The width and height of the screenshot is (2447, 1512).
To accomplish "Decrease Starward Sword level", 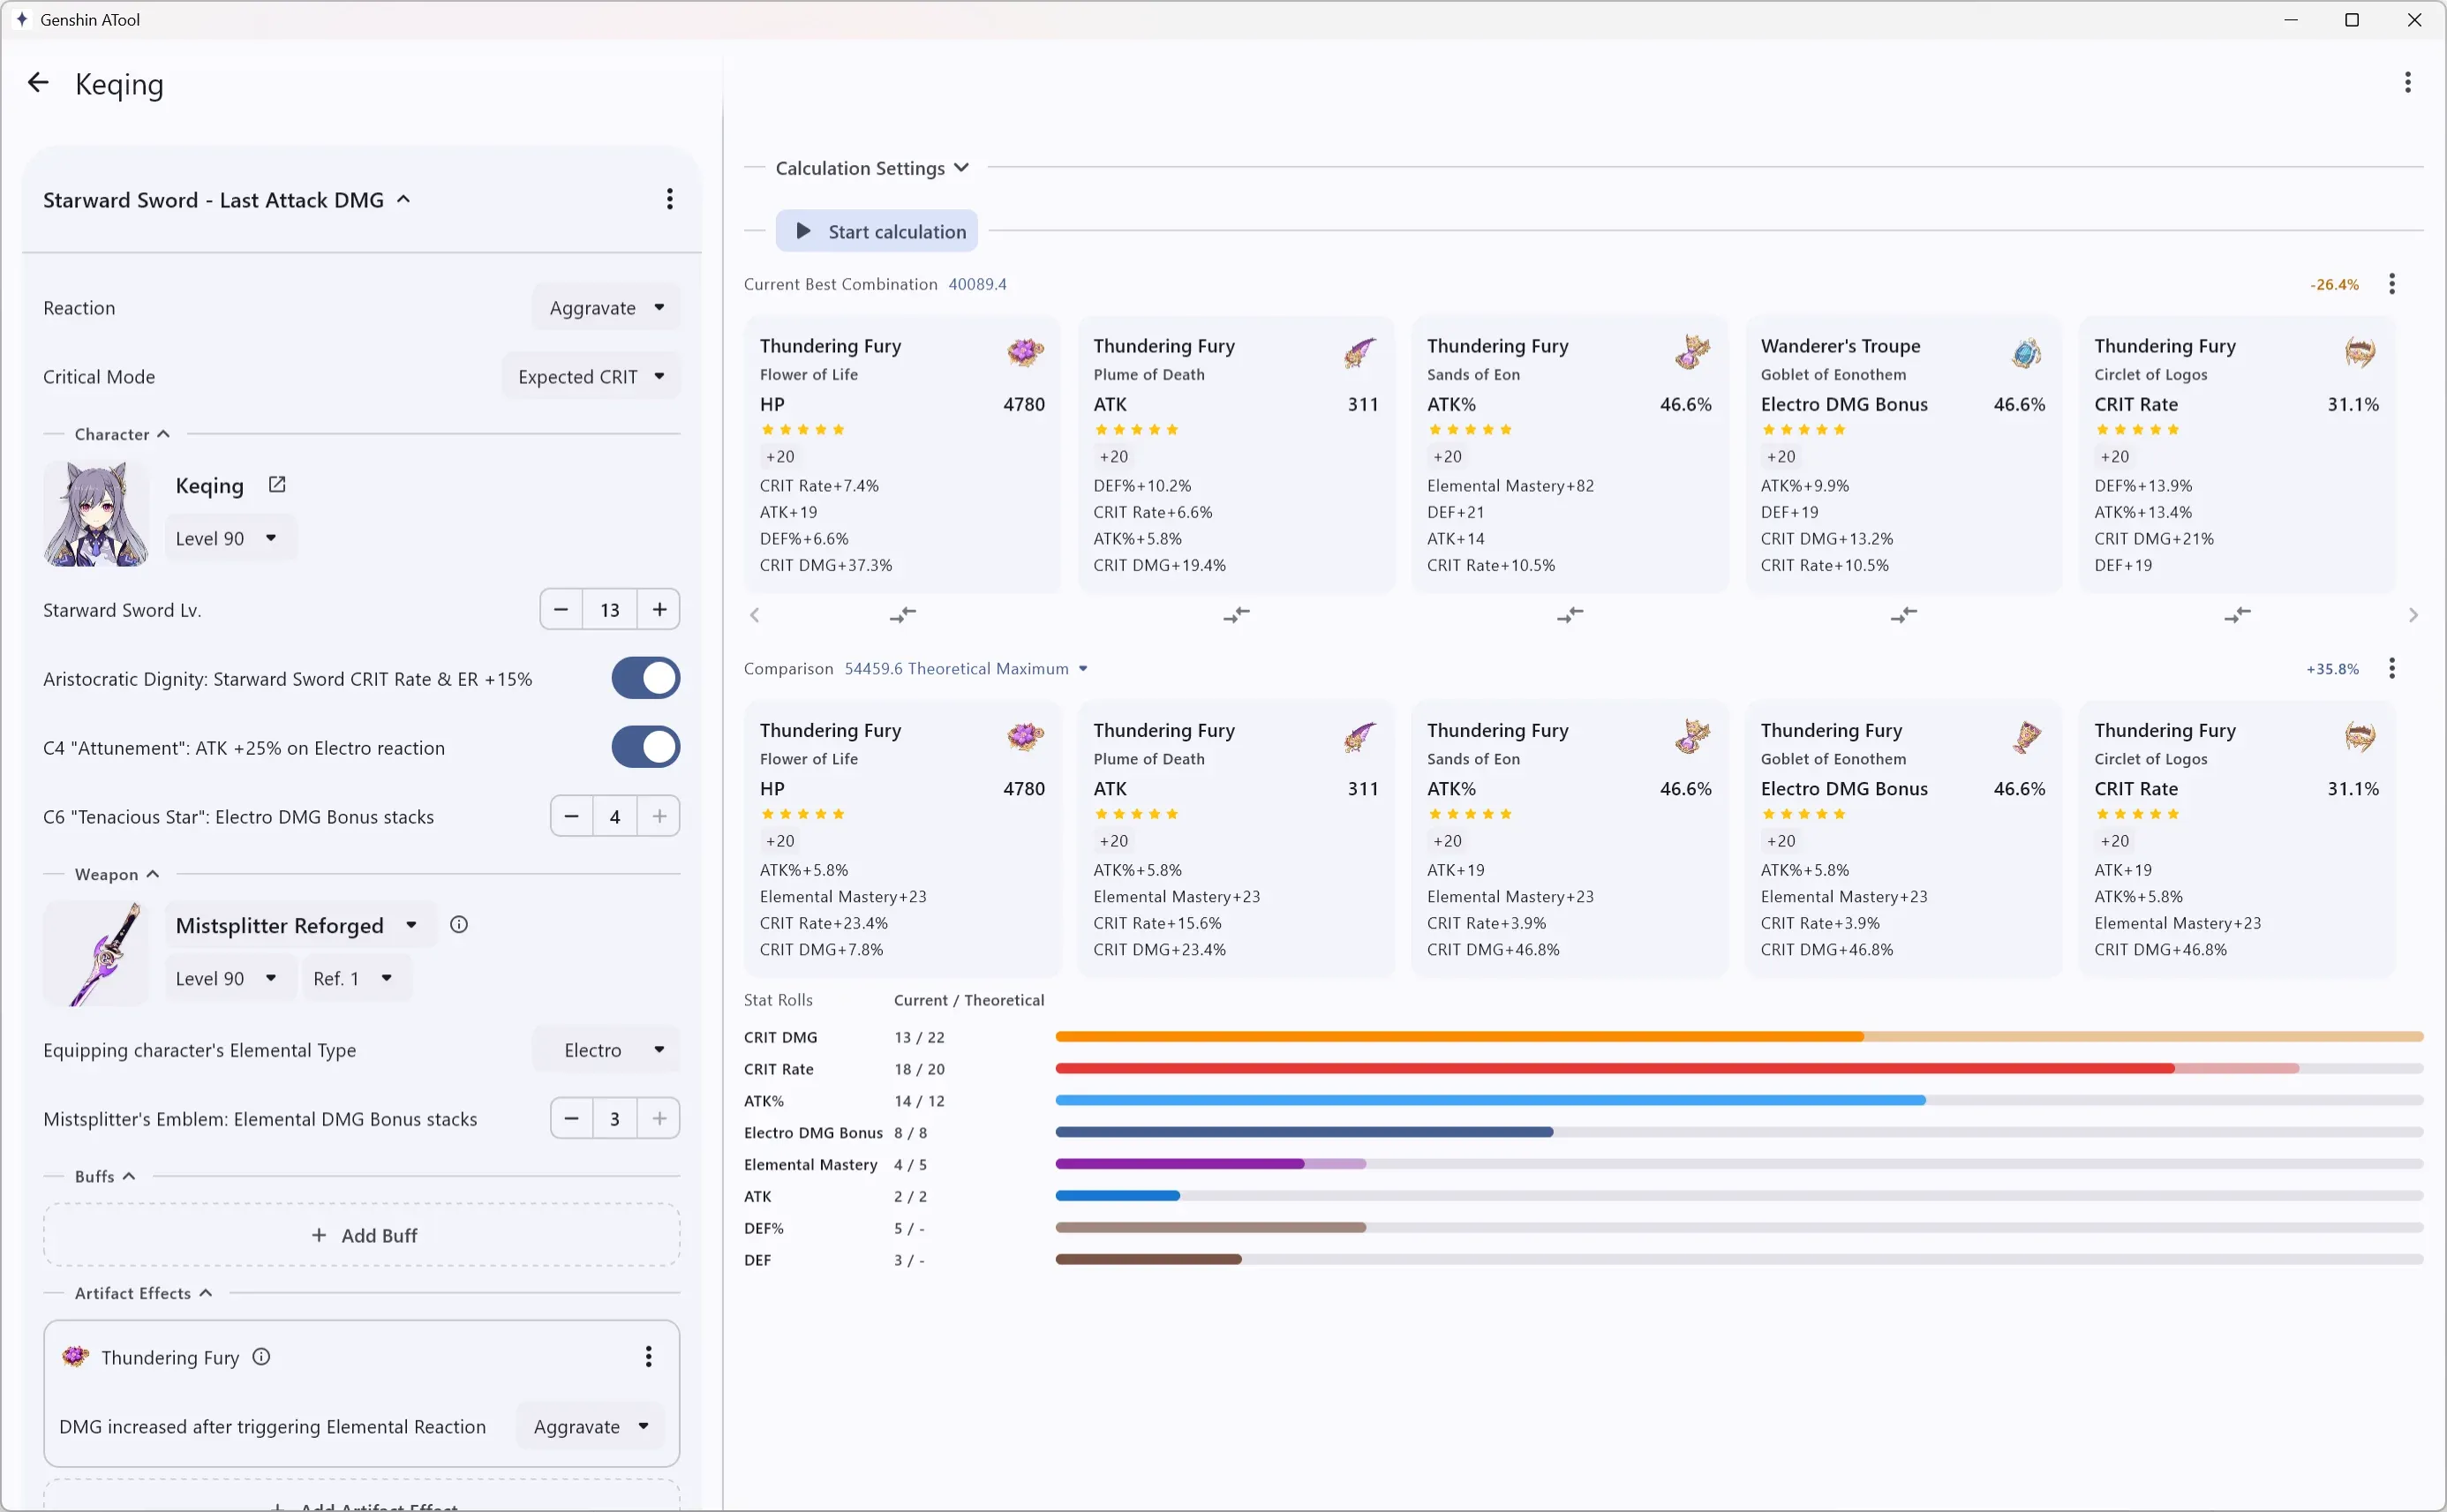I will (x=561, y=610).
